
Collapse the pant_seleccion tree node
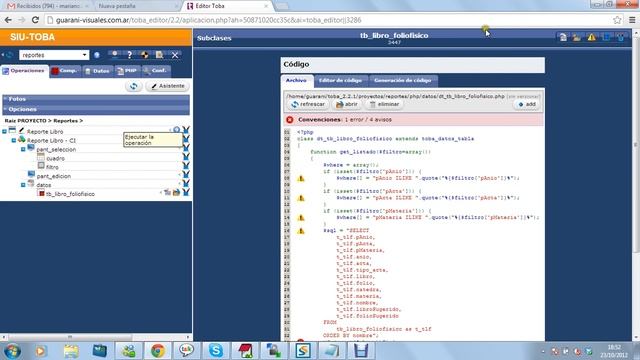(23, 149)
